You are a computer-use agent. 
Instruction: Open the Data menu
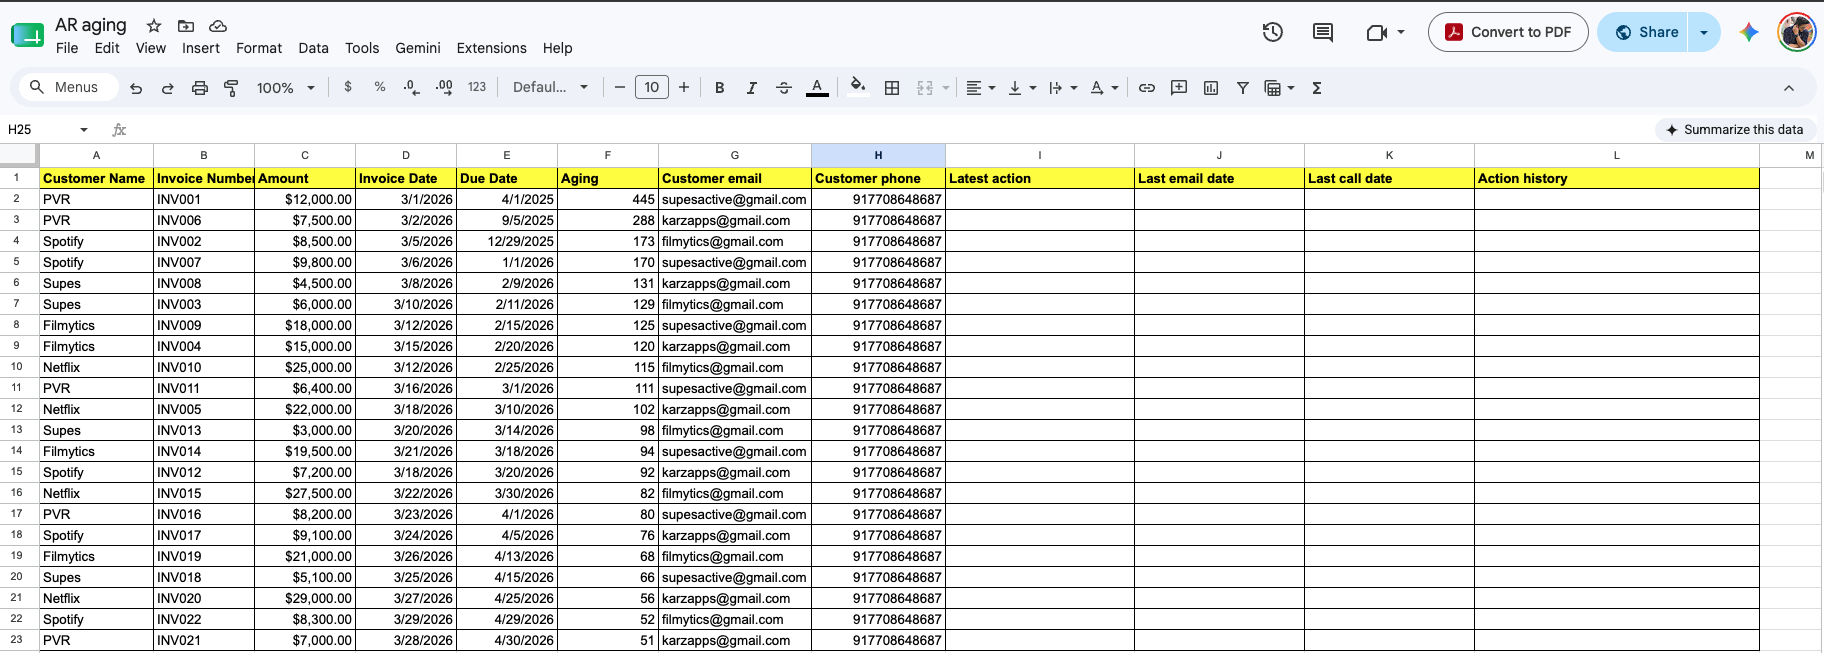click(313, 48)
